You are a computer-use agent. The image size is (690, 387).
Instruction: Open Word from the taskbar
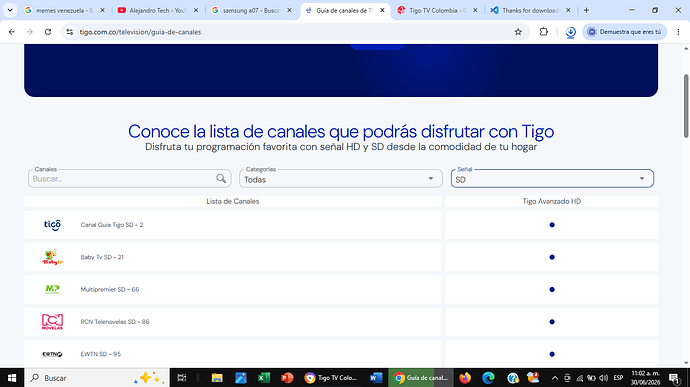click(x=376, y=378)
